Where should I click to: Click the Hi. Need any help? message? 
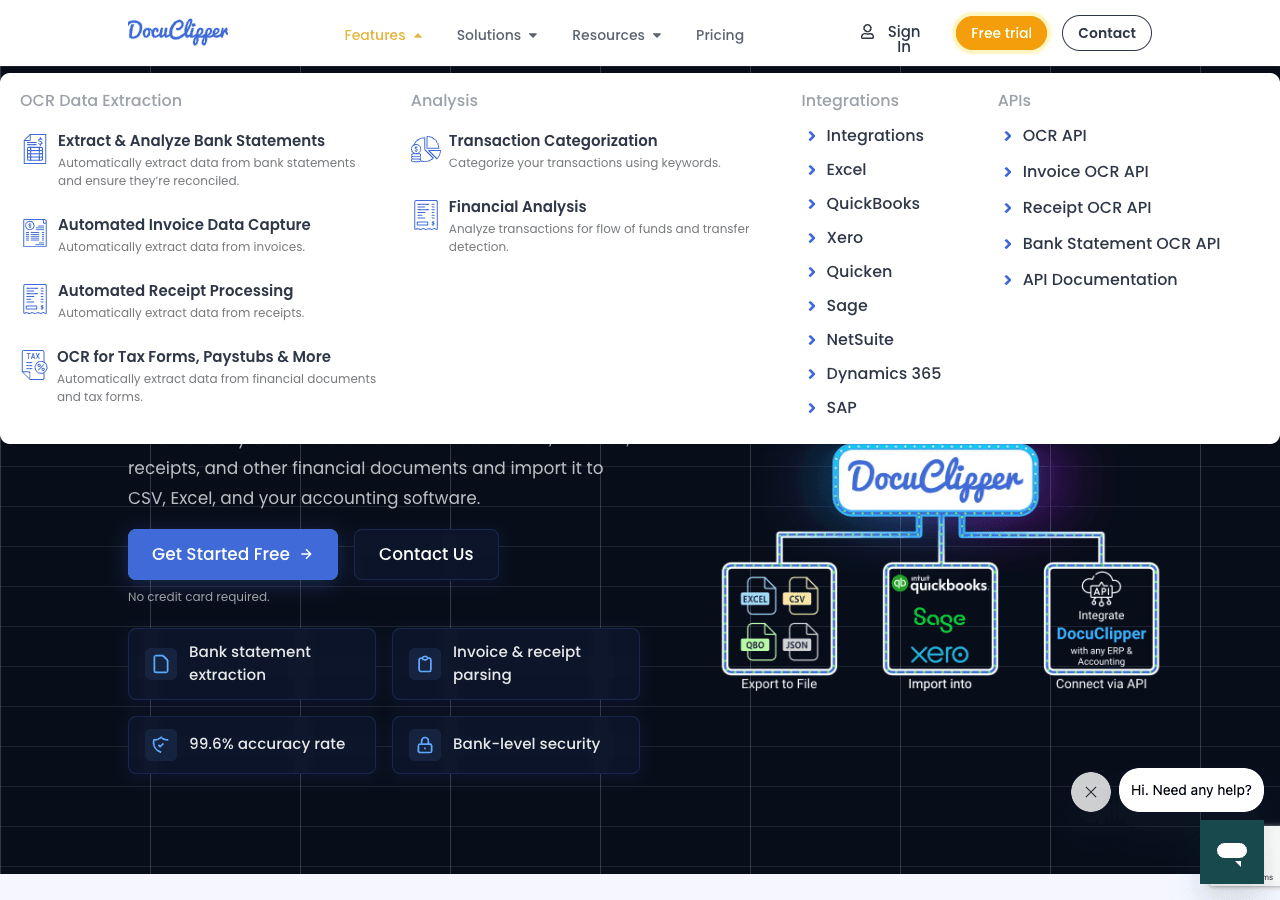click(1191, 790)
